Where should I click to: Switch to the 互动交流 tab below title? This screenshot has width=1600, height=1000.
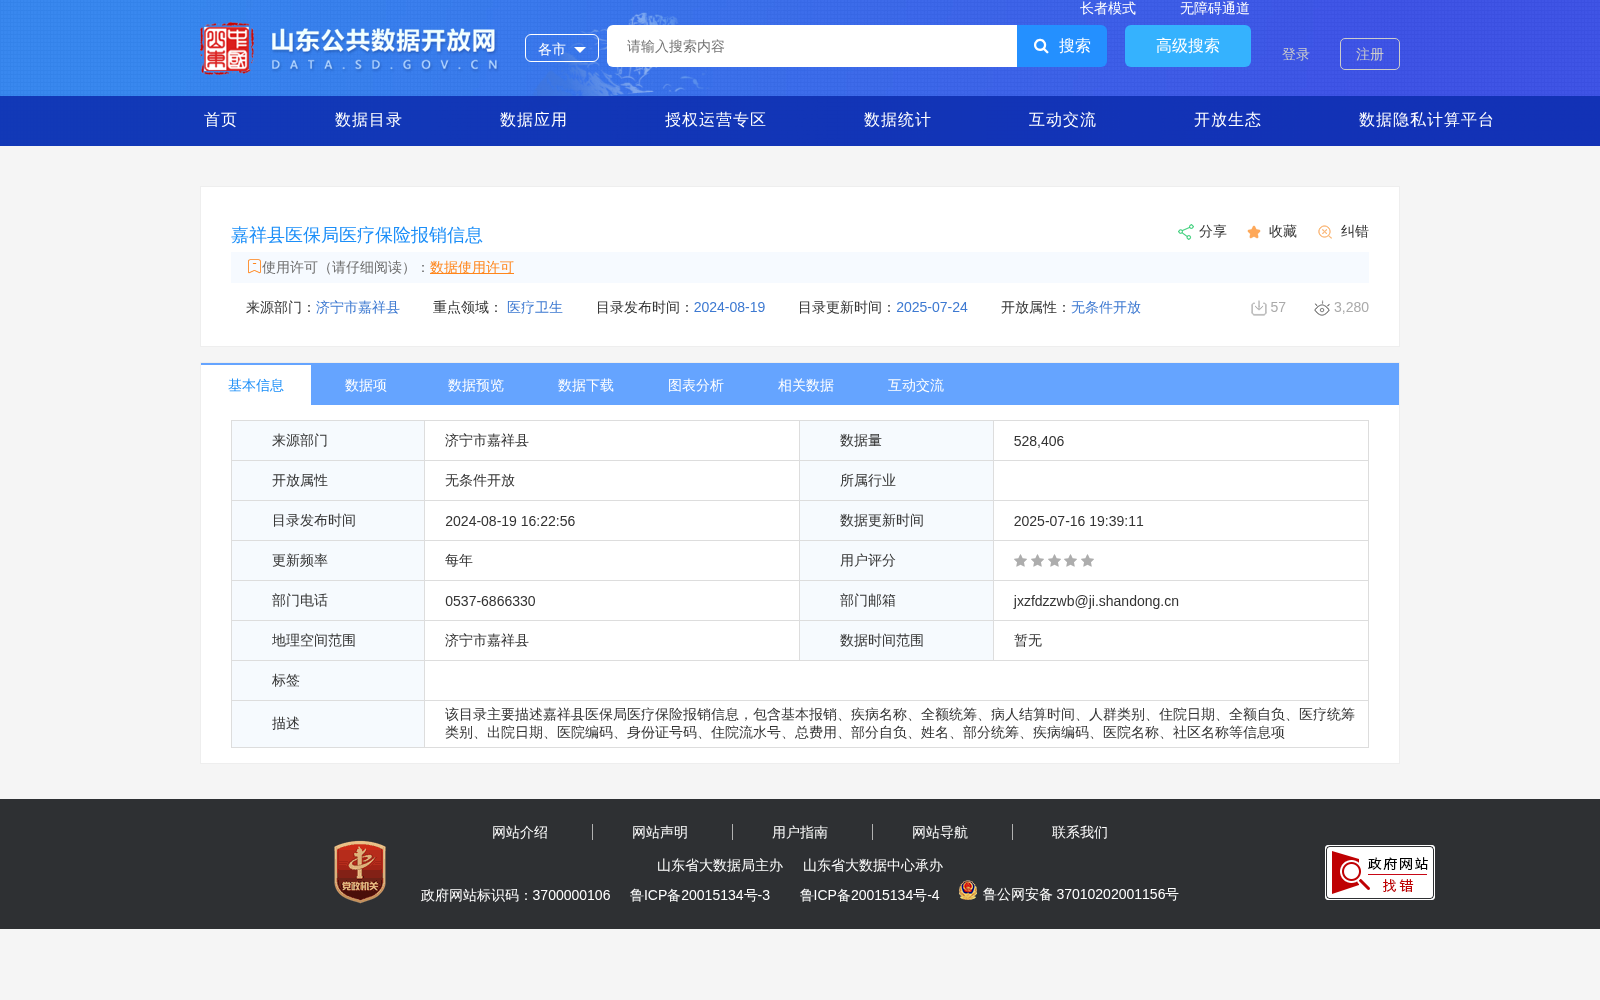pyautogui.click(x=916, y=385)
